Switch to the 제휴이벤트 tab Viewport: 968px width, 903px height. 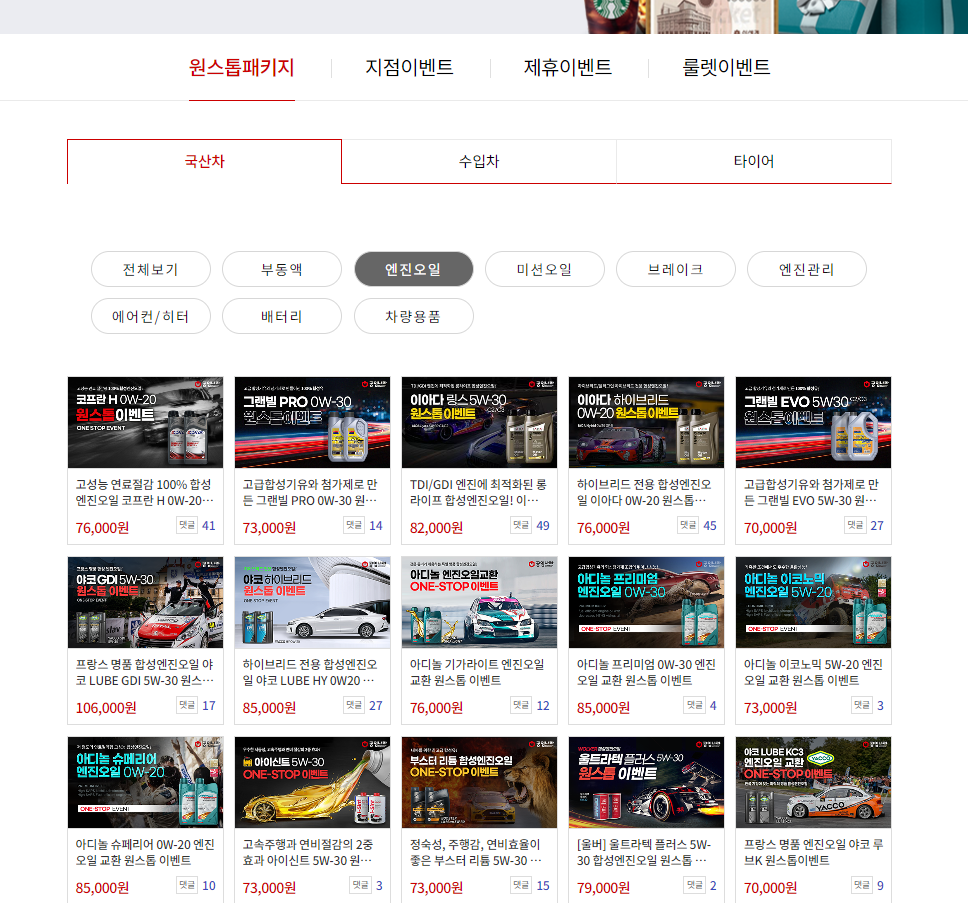(568, 67)
